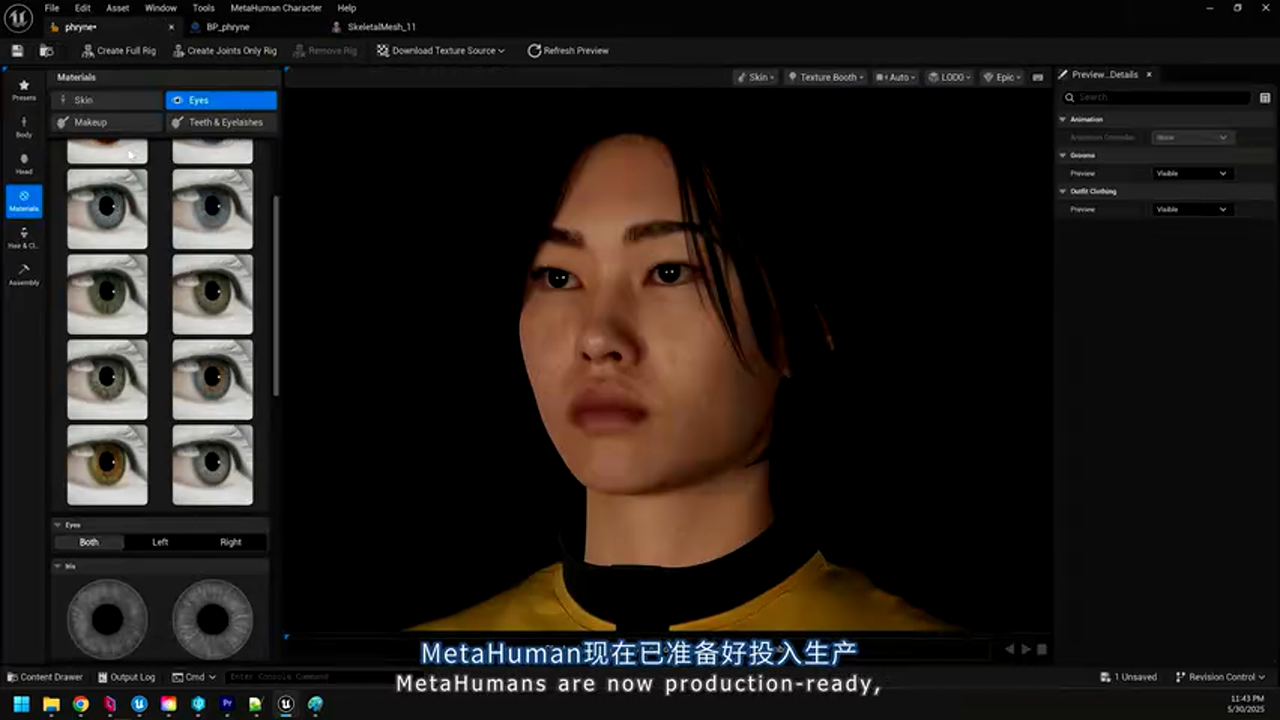Open the Content Drawer
1280x720 pixels.
point(45,677)
